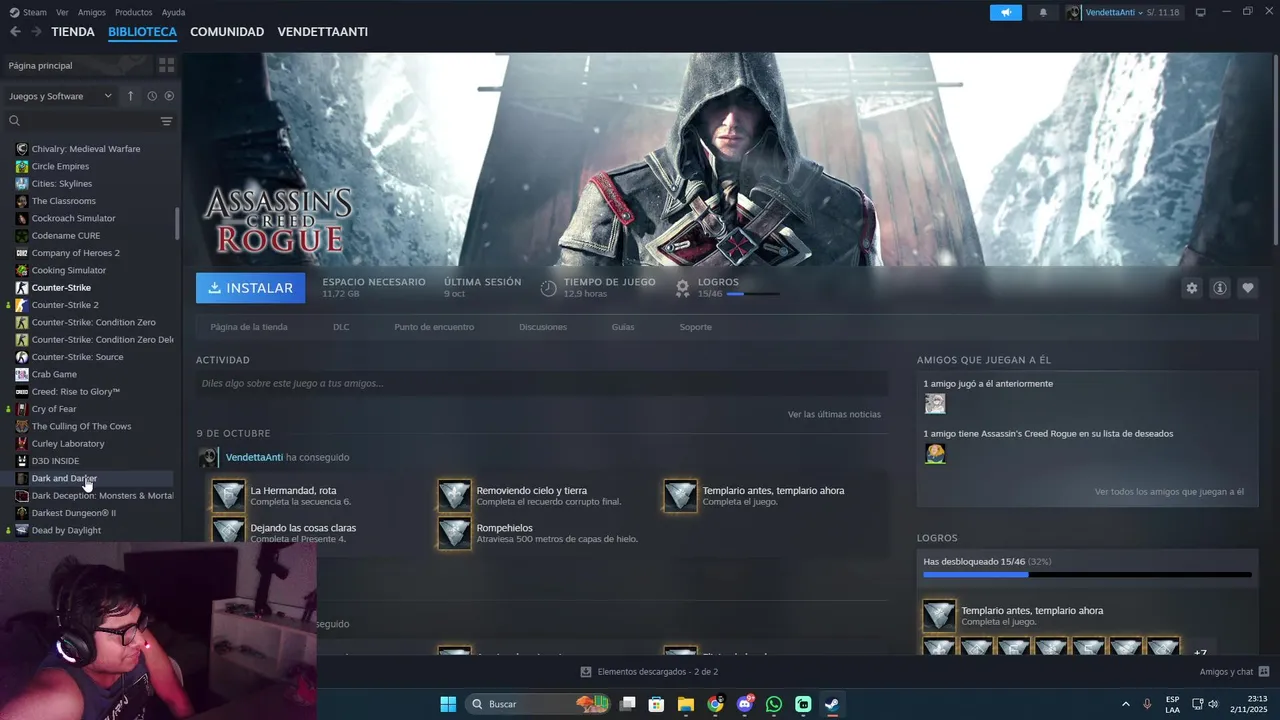Screen dimensions: 1280x720
Task: Show game information icon
Action: pyautogui.click(x=1220, y=288)
